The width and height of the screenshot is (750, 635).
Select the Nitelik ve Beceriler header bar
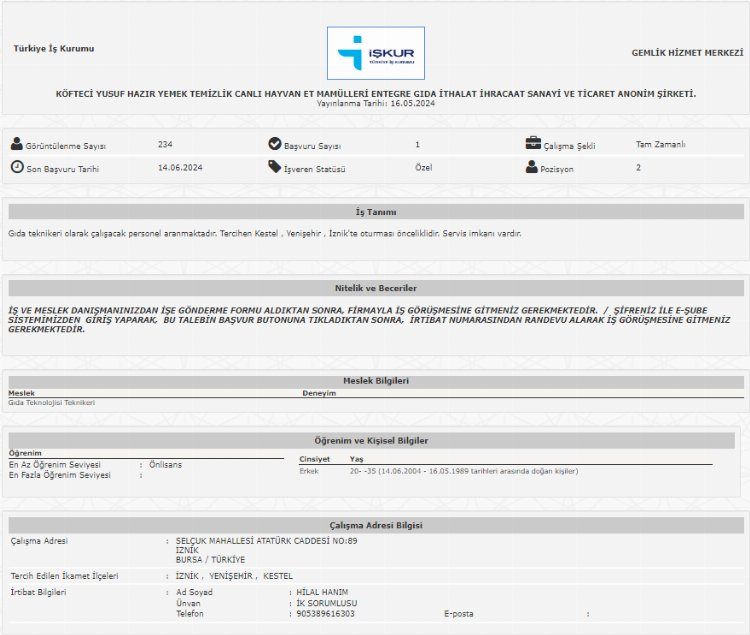[x=376, y=288]
